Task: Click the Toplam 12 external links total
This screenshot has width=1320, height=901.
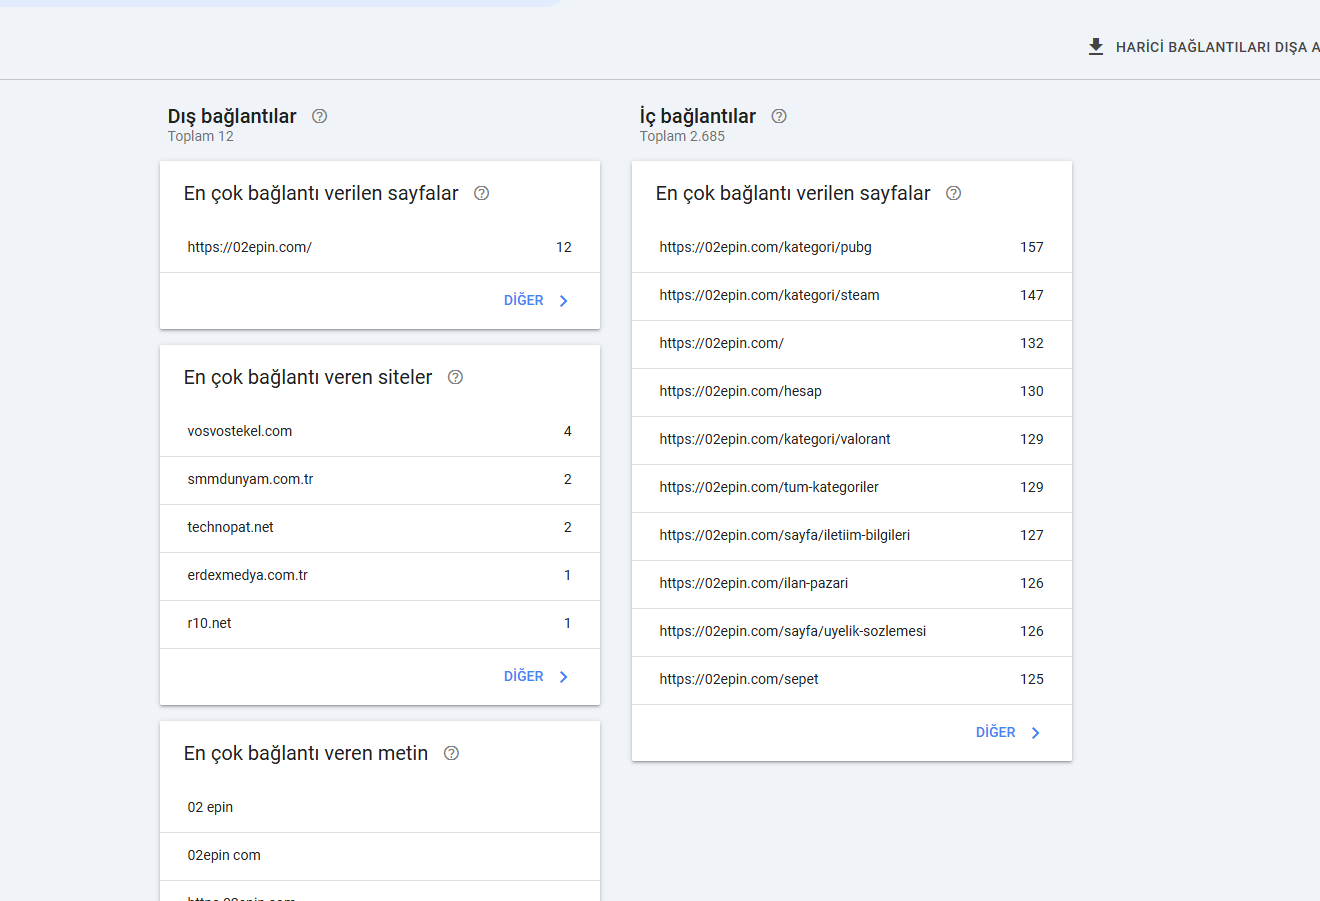Action: 201,136
